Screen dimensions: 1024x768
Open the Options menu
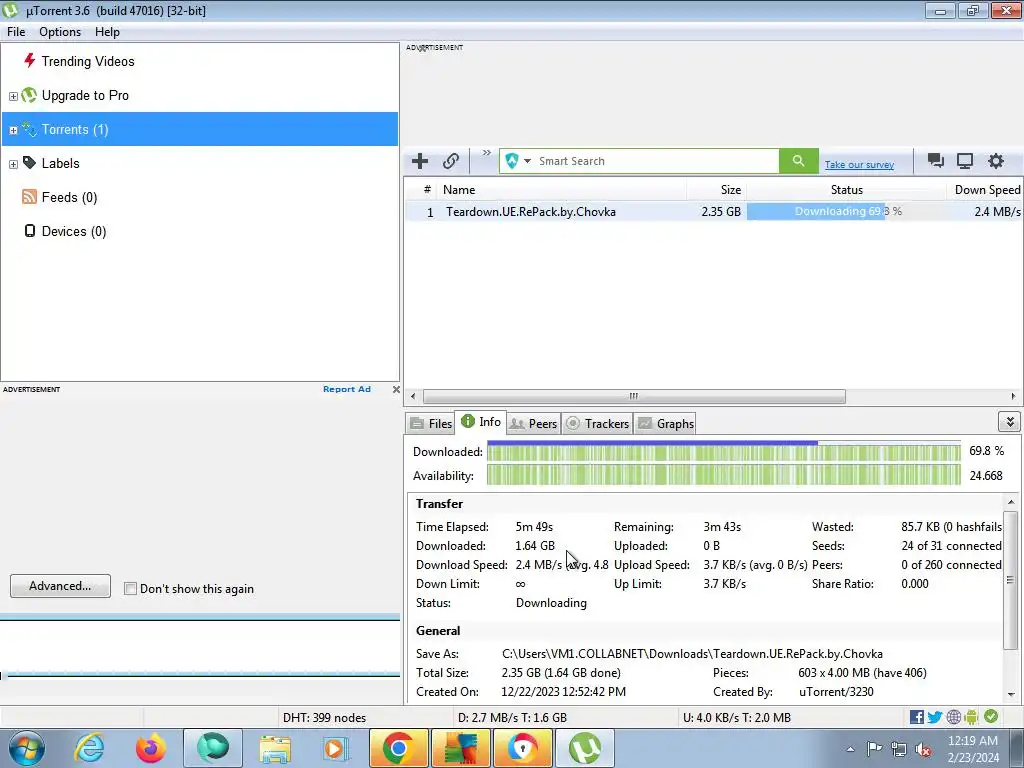pyautogui.click(x=60, y=32)
